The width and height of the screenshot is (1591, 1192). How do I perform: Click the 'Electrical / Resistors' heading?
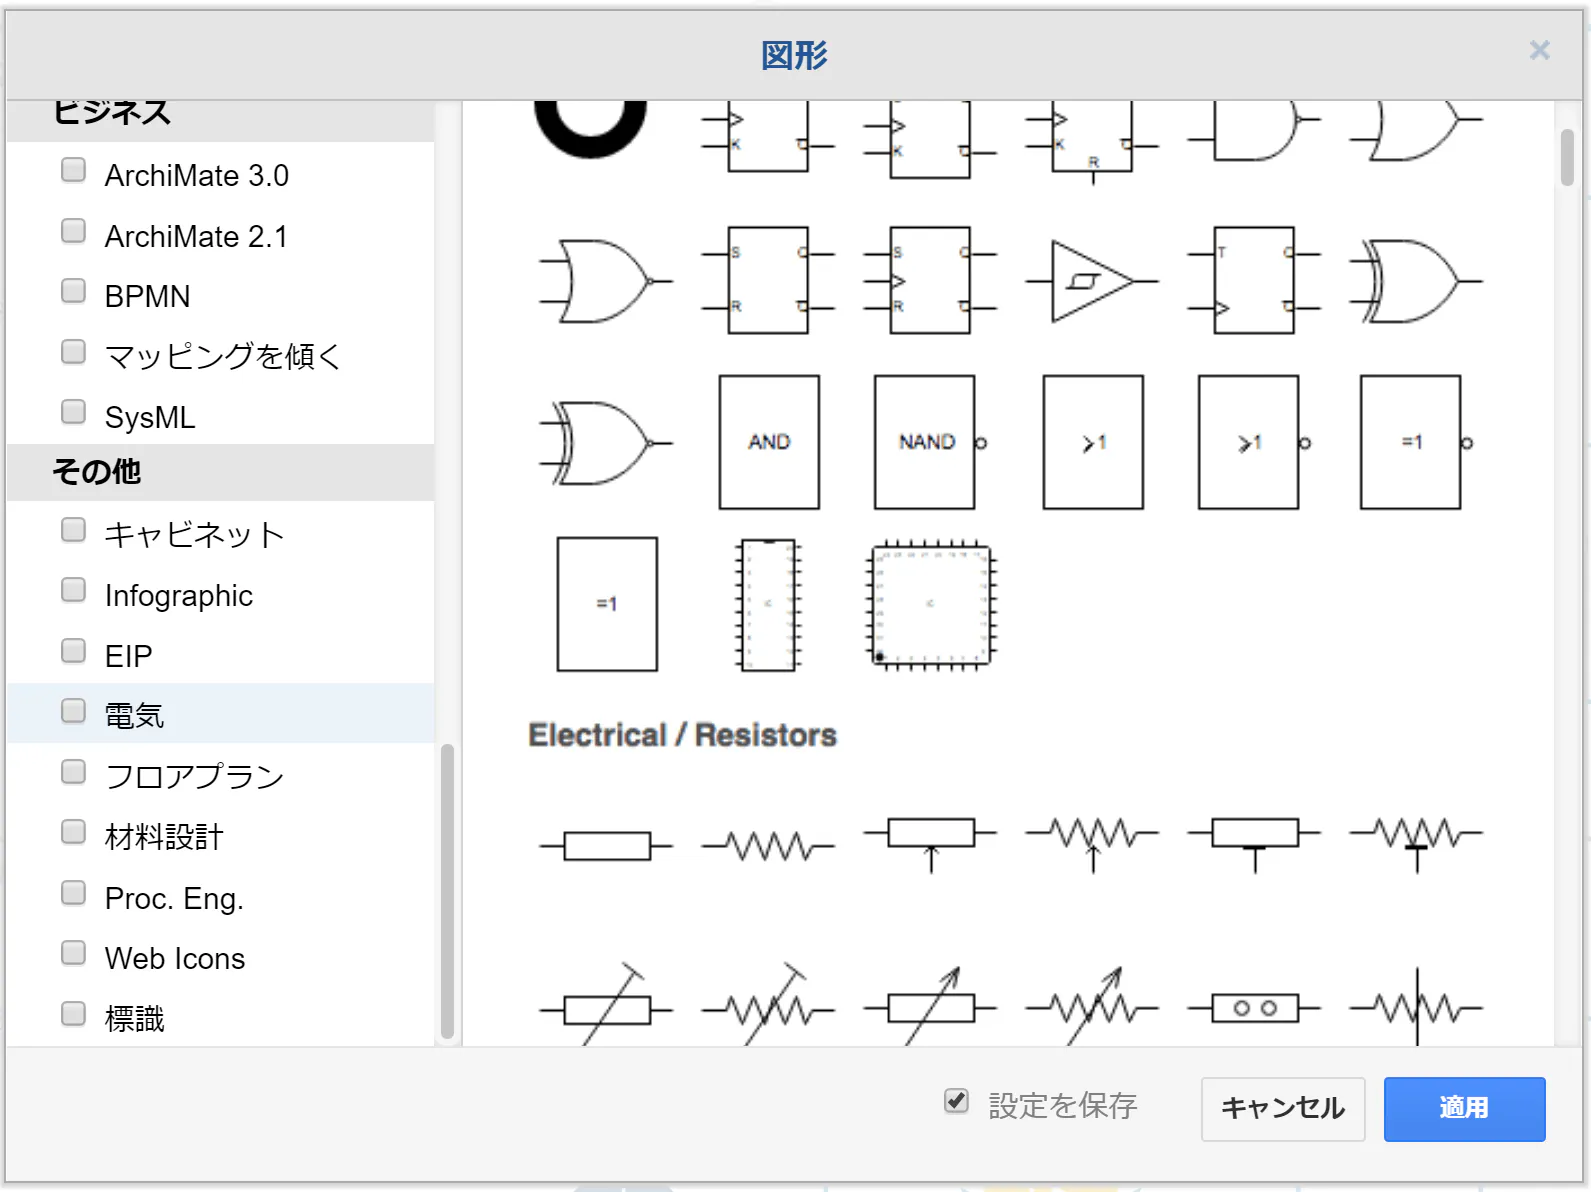point(683,735)
